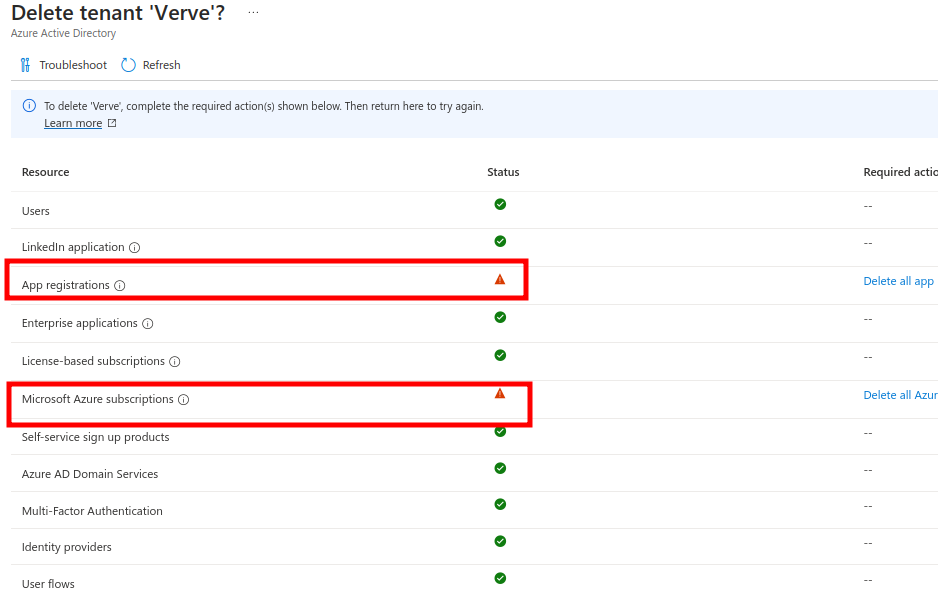Viewport: 938px width, 595px height.
Task: Click external link icon next to Learn more
Action: tap(112, 123)
